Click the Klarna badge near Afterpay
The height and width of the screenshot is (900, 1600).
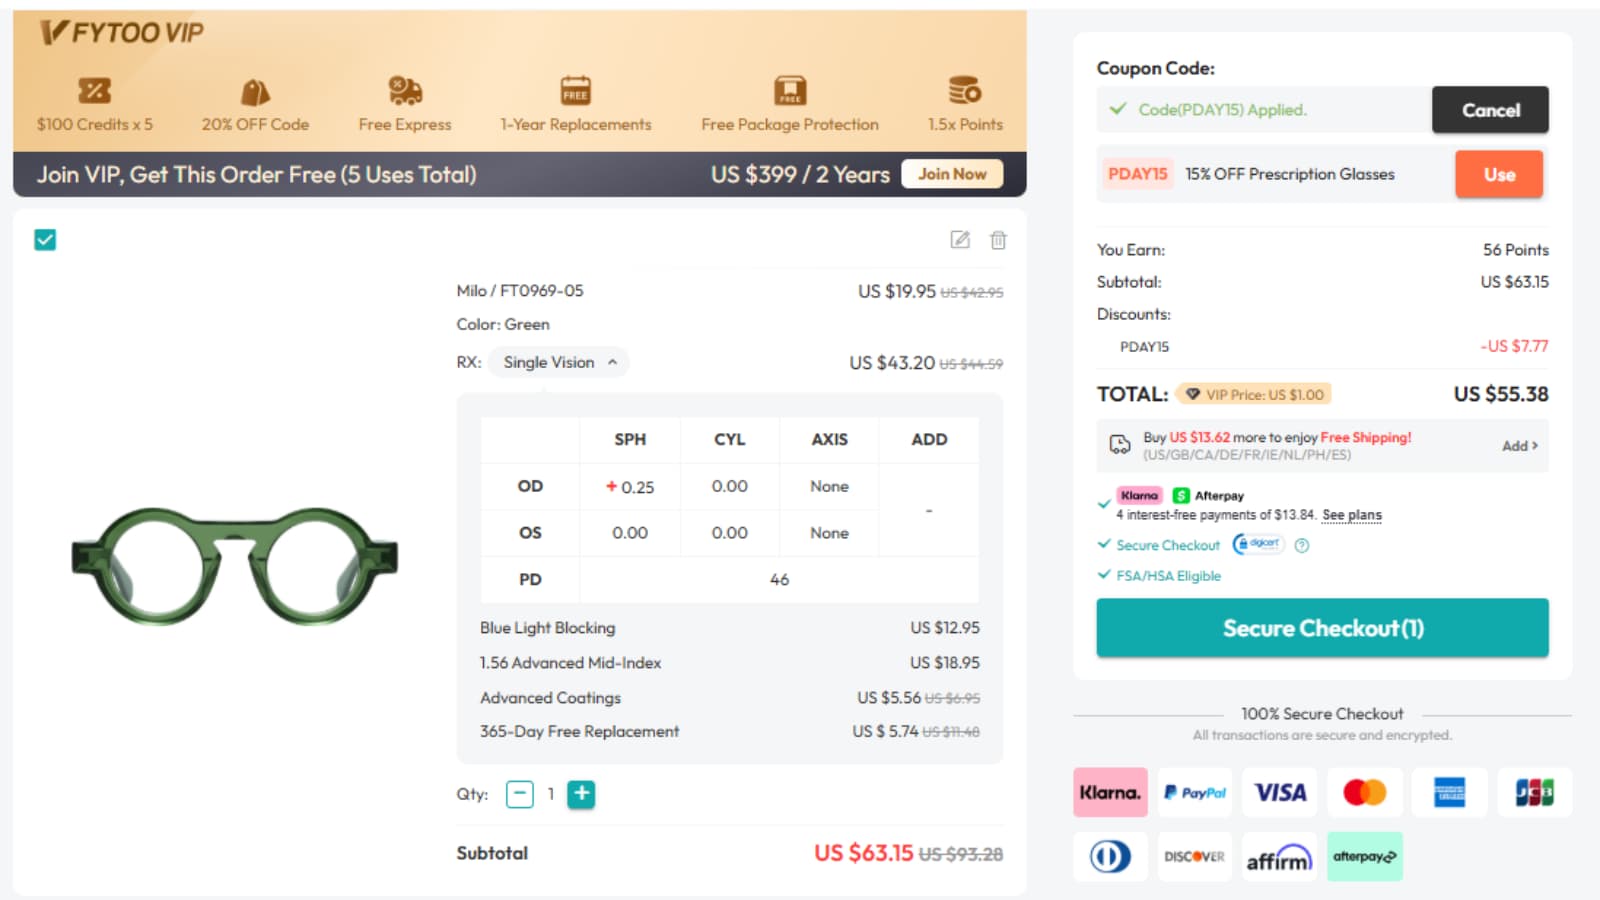(x=1139, y=495)
